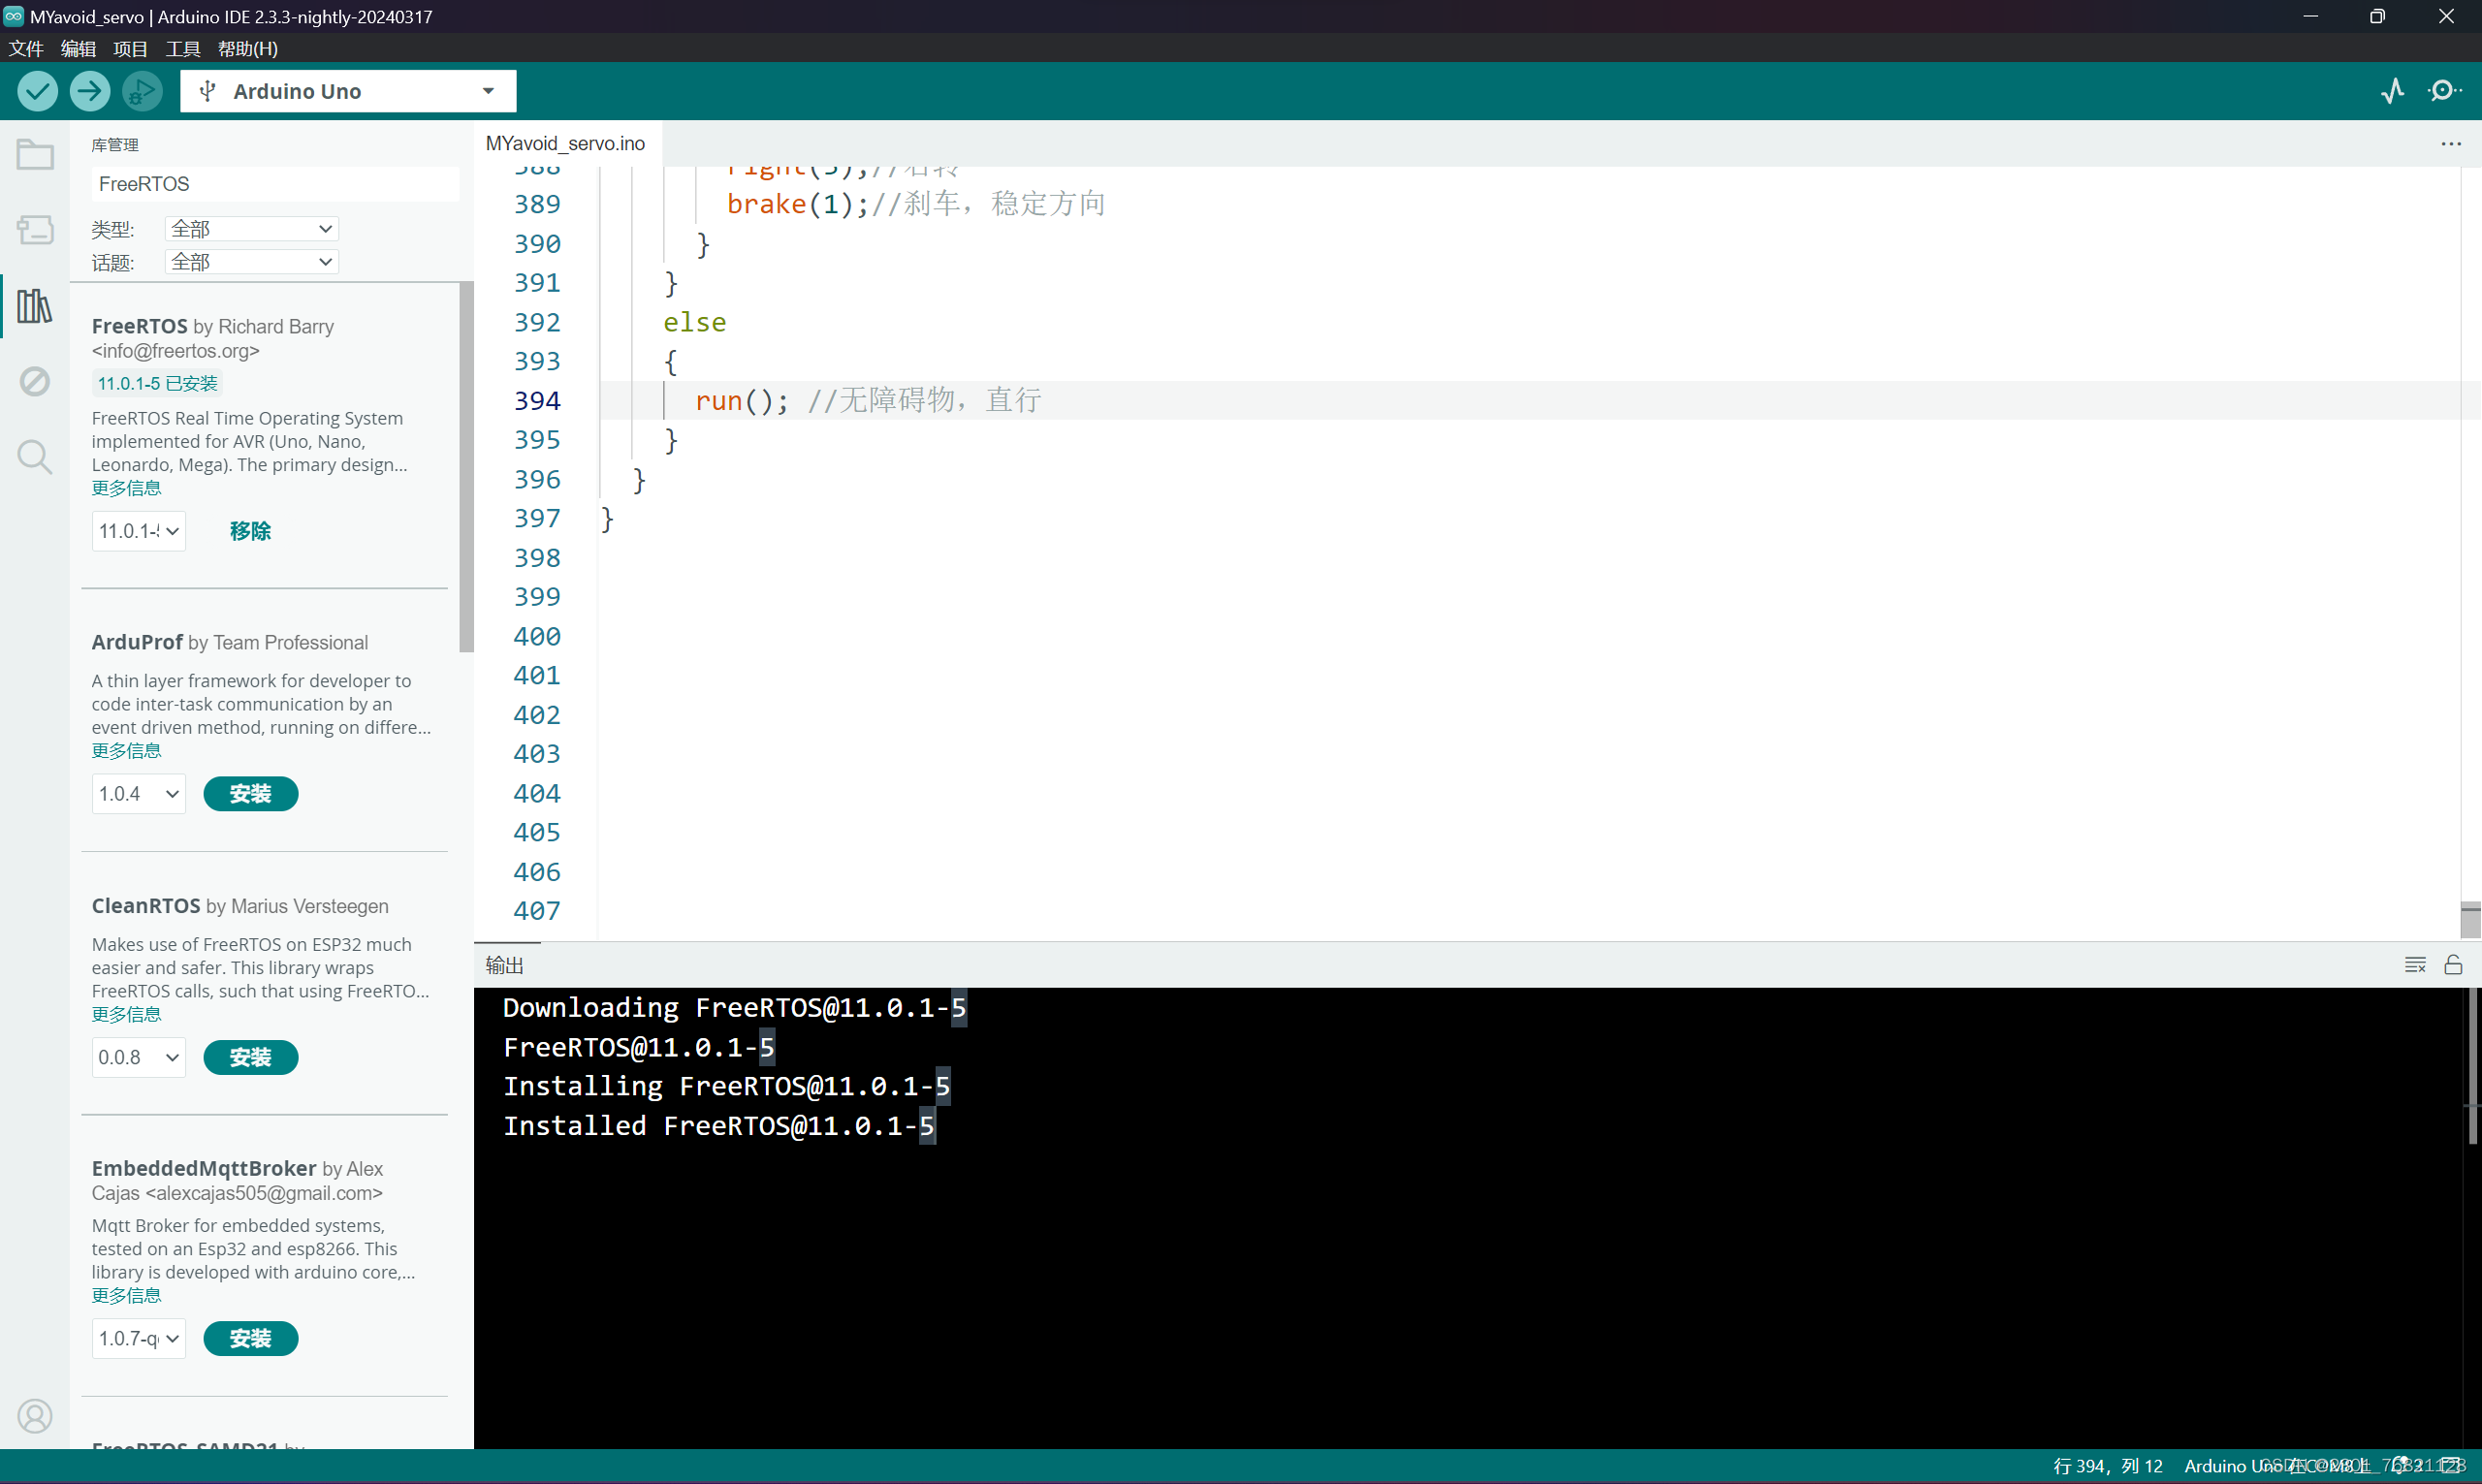Open the ArduProf version 1.0.4 dropdown
The width and height of the screenshot is (2482, 1484).
coord(139,794)
